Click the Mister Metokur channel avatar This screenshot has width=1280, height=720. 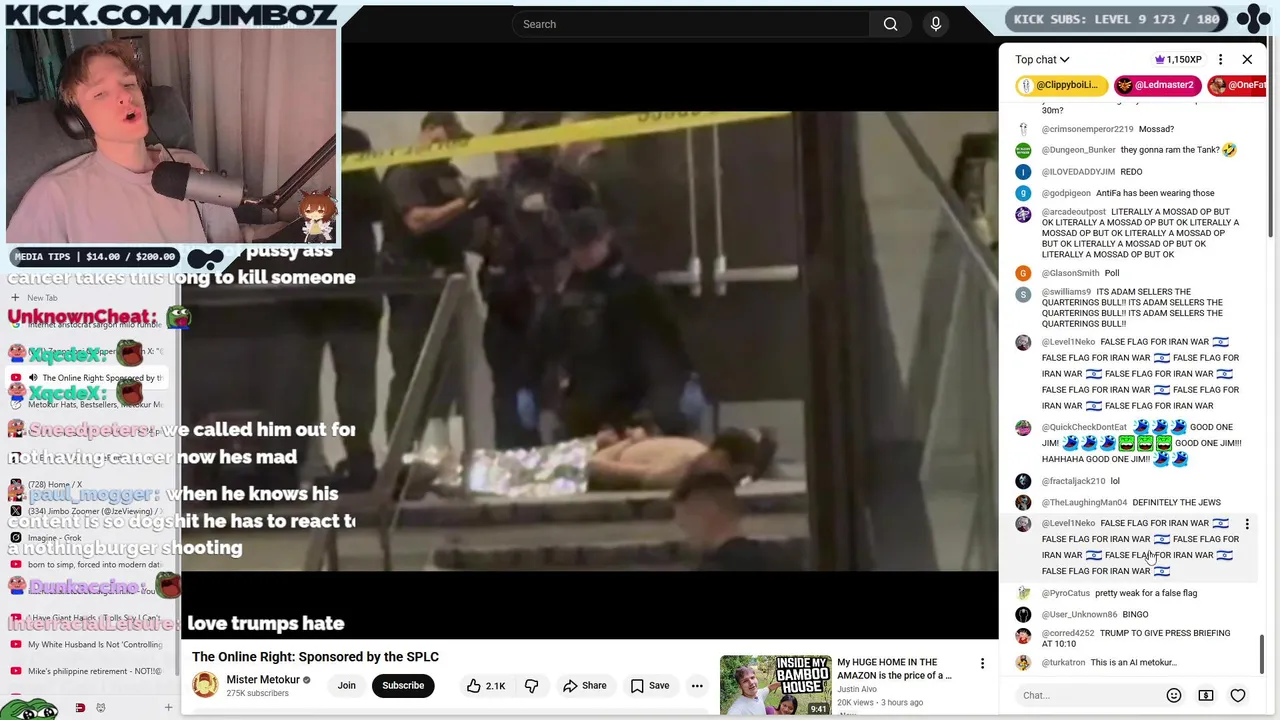pyautogui.click(x=205, y=685)
